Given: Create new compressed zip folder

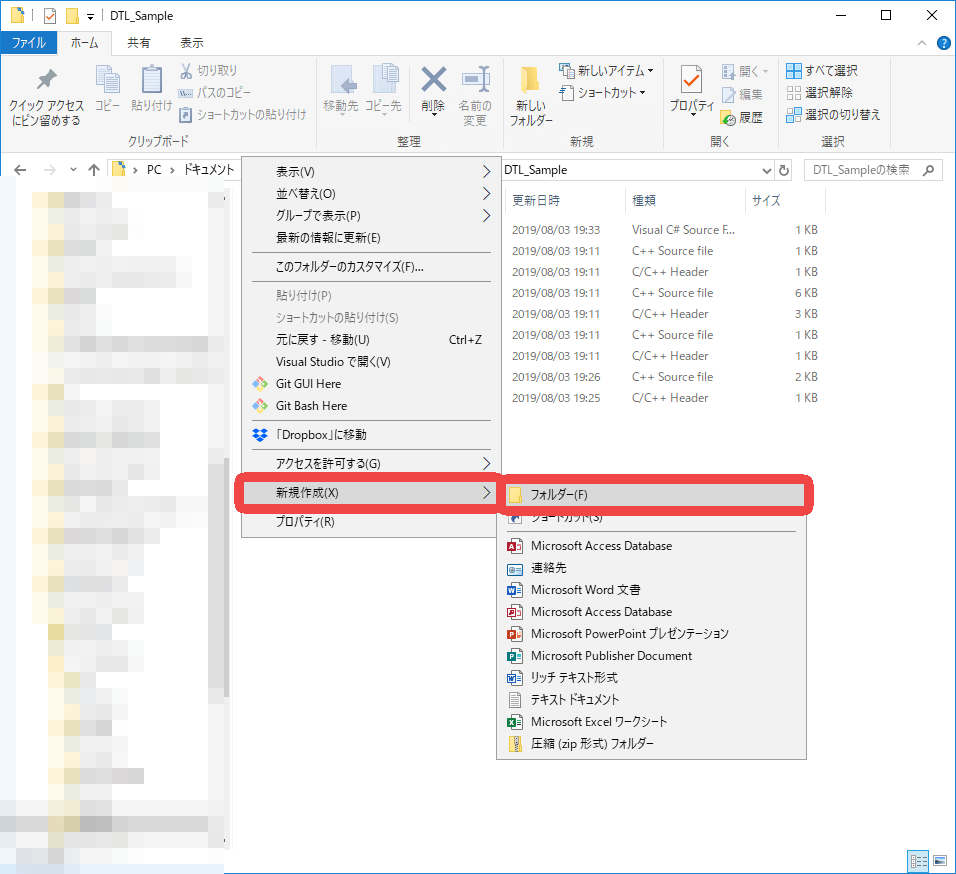Looking at the screenshot, I should pos(592,744).
